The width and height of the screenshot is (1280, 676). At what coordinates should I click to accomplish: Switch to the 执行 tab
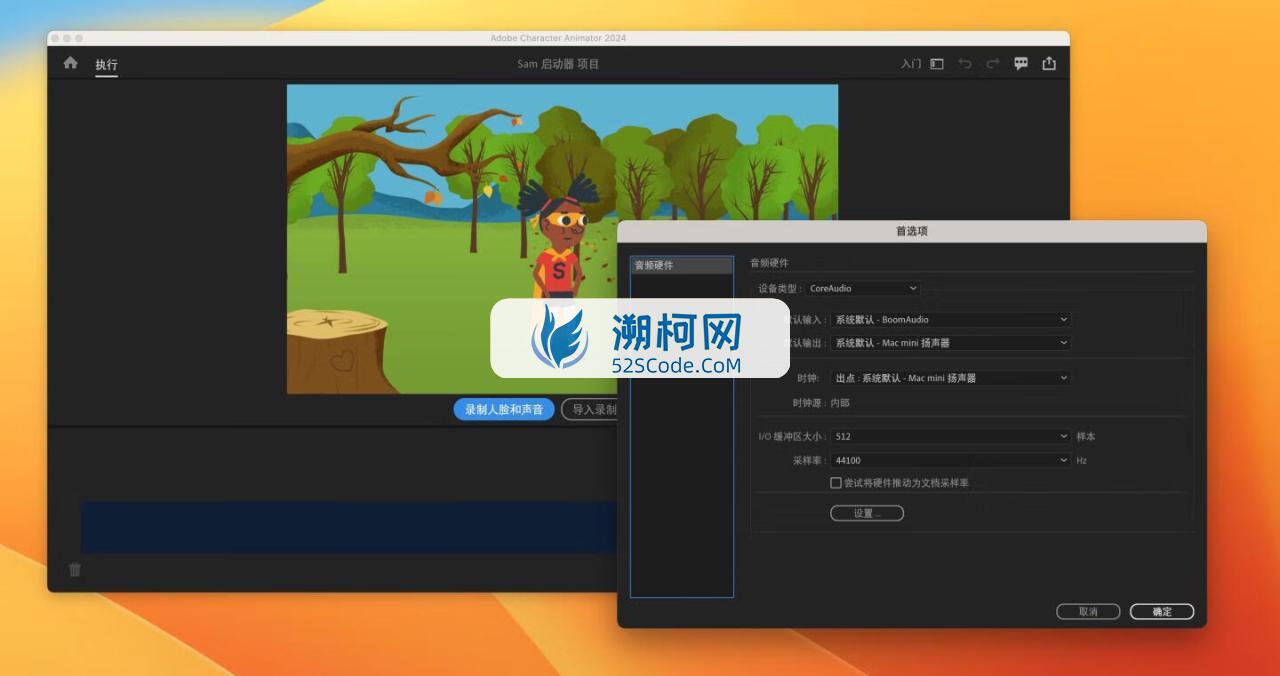106,65
